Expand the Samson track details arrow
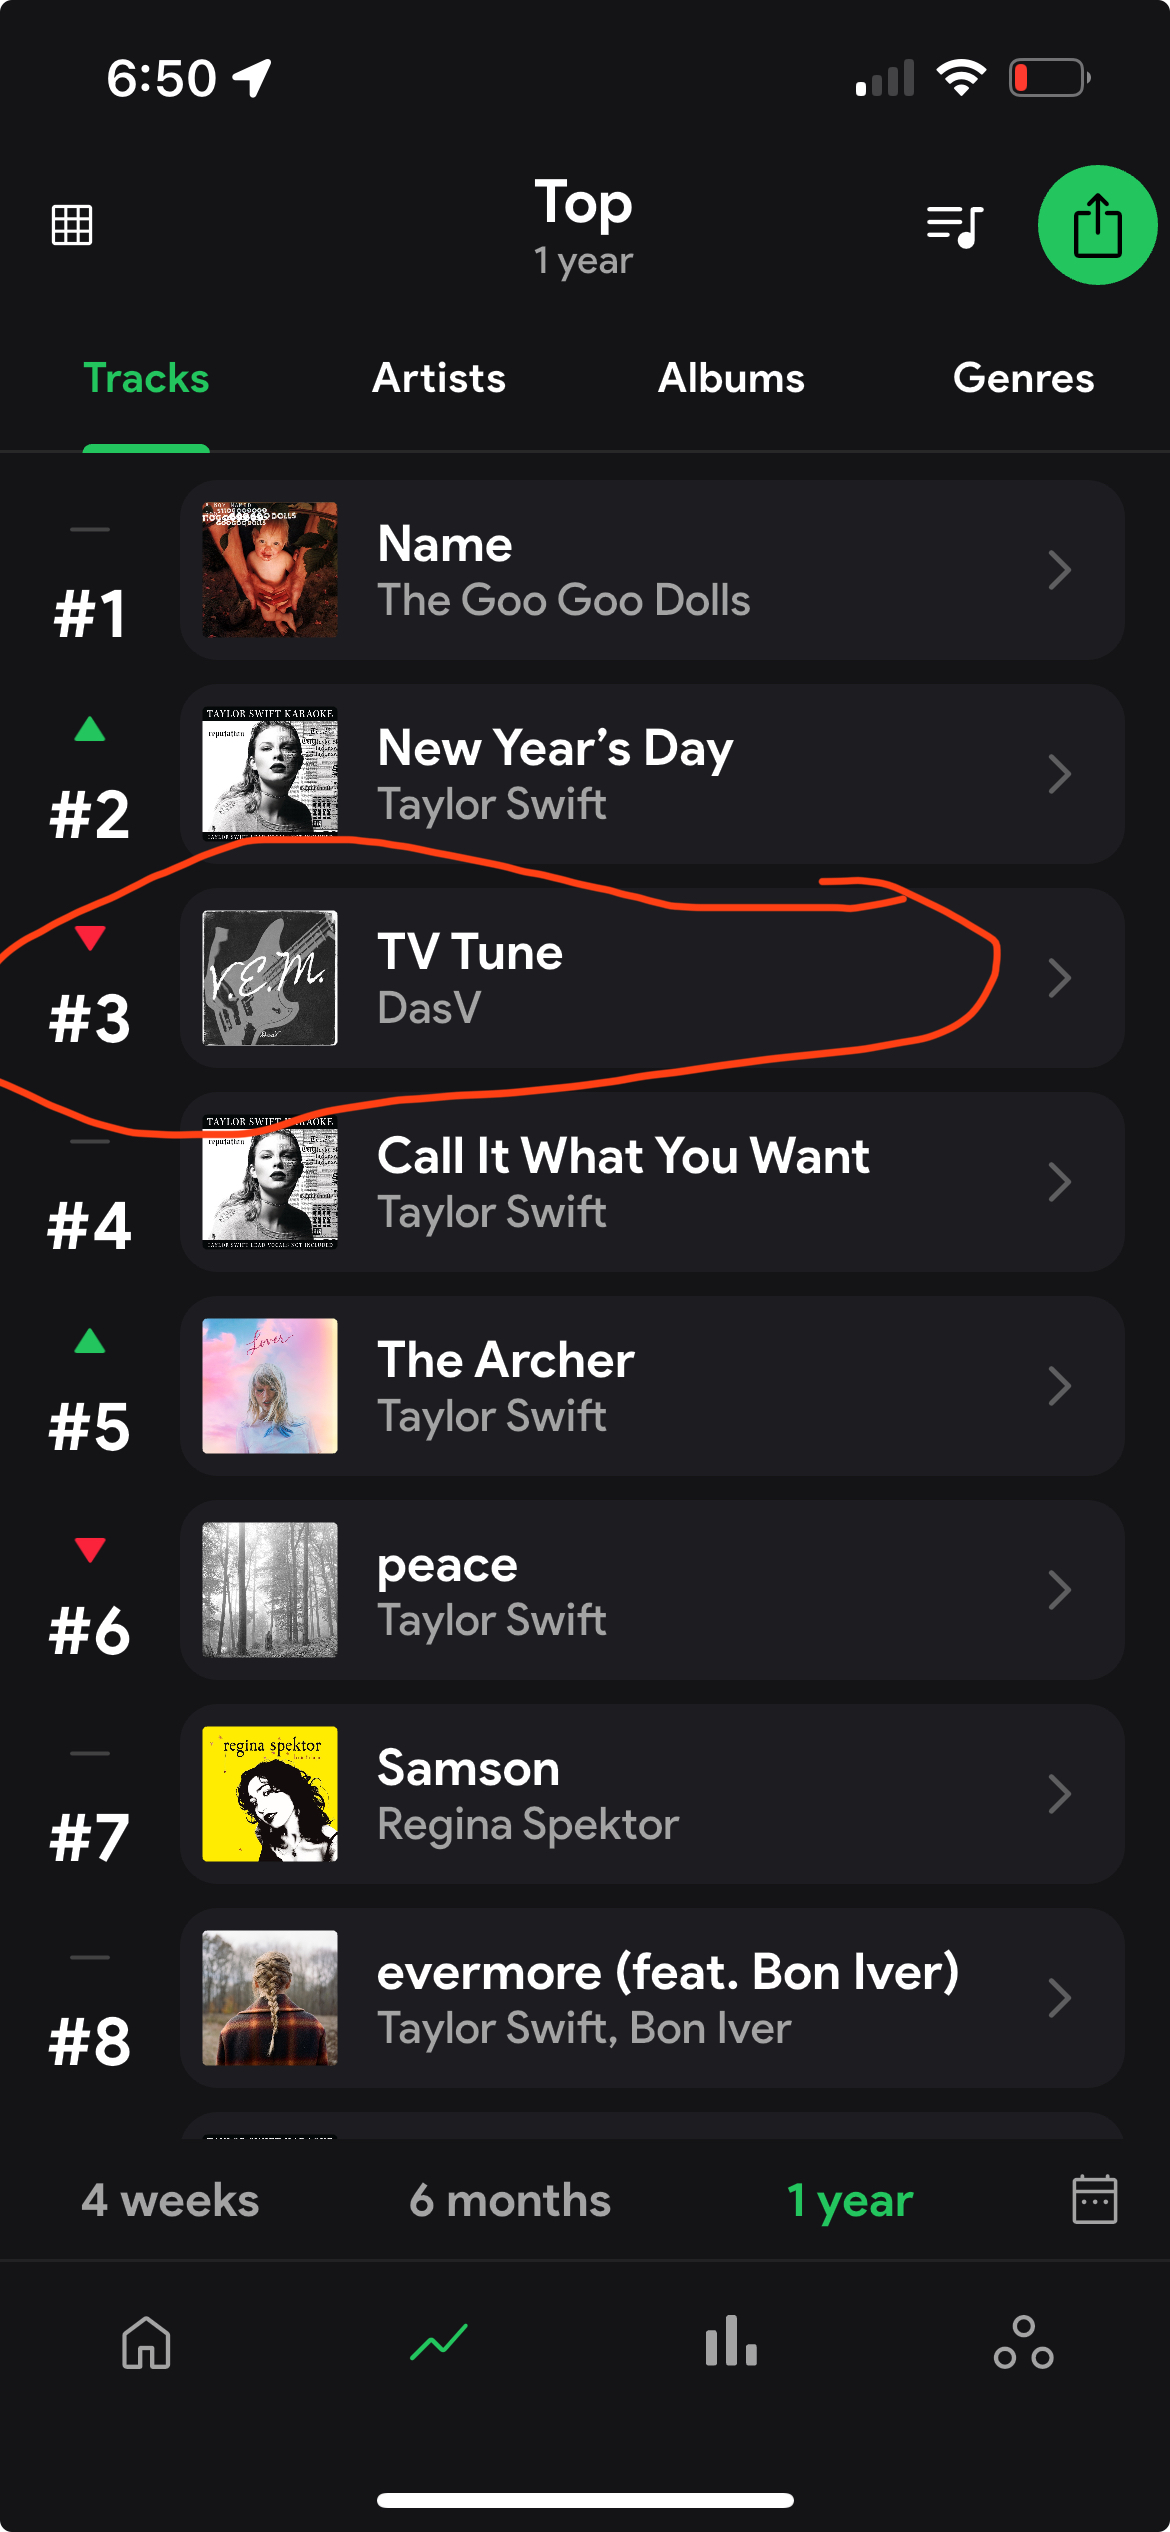 1059,1794
